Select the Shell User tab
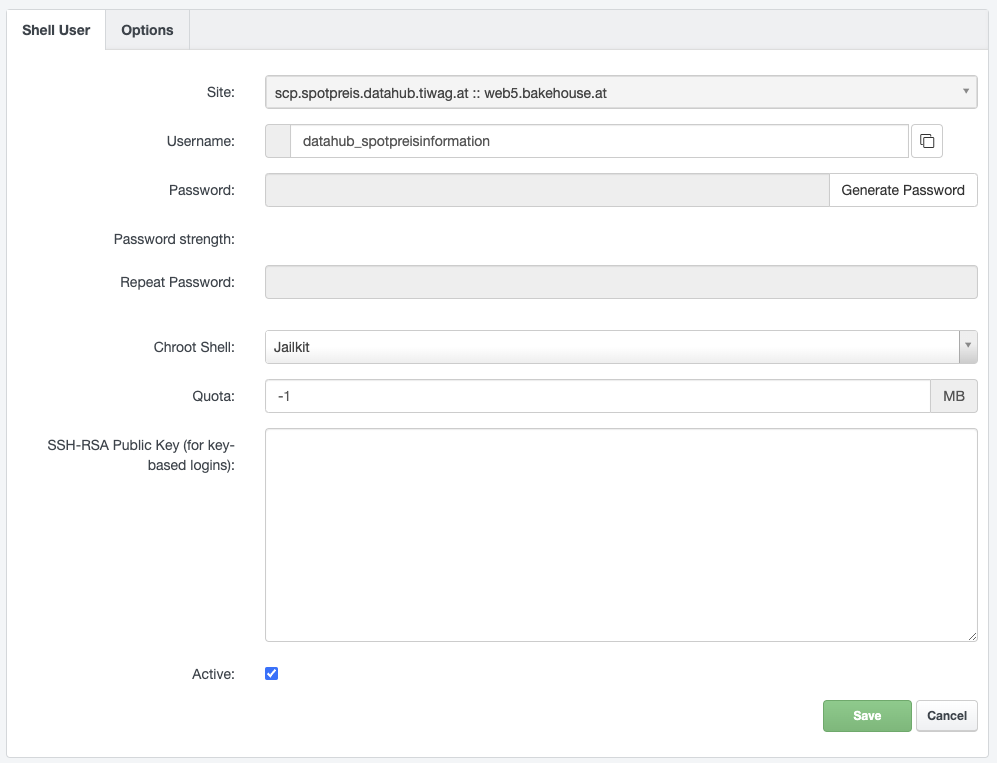This screenshot has width=997, height=763. pos(56,30)
